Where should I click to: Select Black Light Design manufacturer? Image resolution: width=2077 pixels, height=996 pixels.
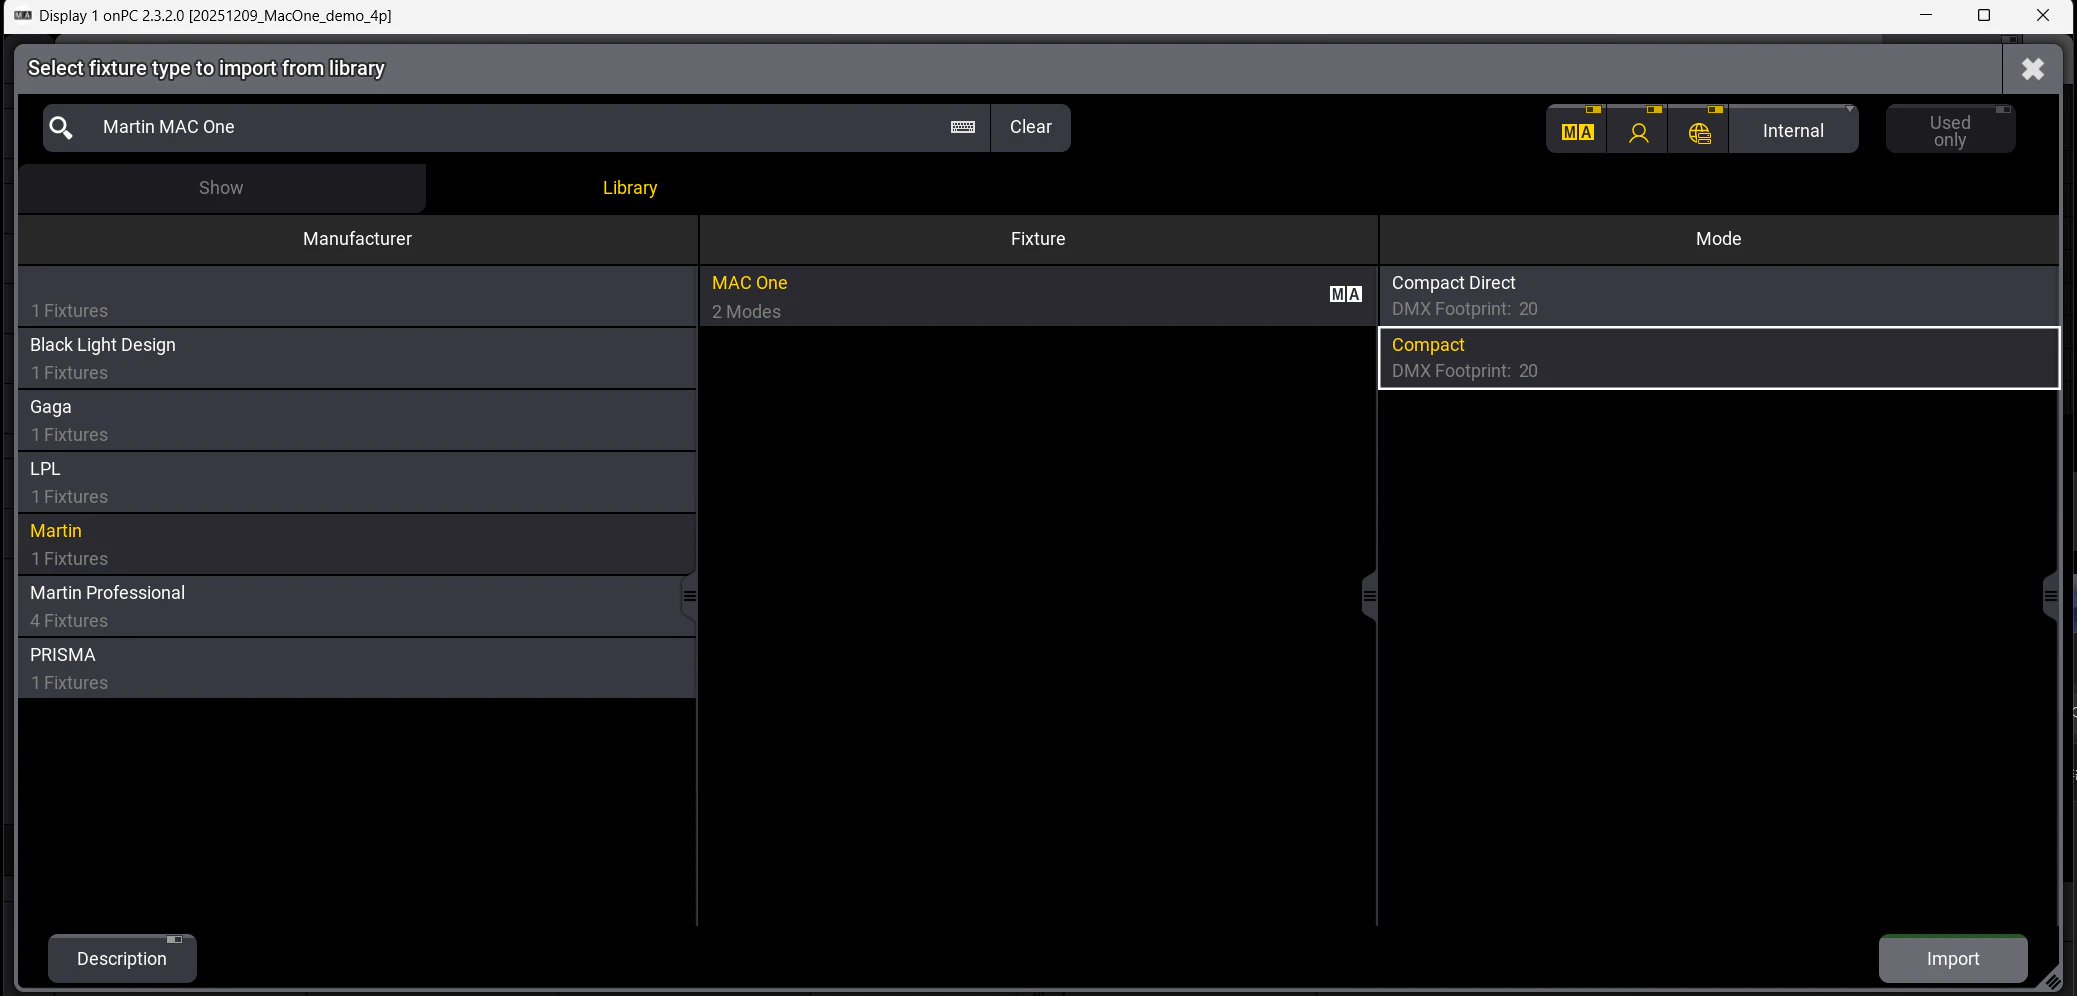pyautogui.click(x=357, y=359)
